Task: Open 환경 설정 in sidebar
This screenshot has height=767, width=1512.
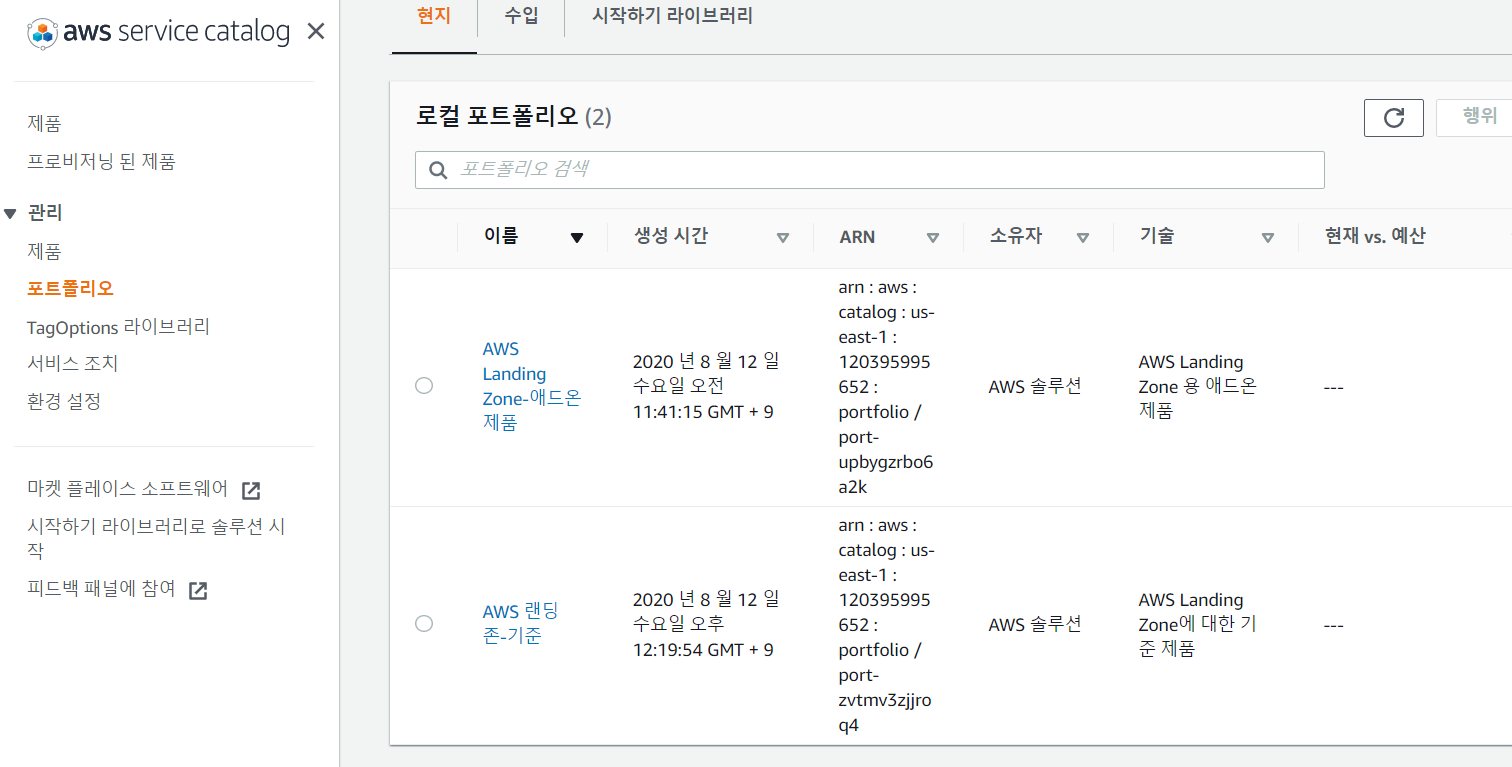Action: click(x=64, y=402)
